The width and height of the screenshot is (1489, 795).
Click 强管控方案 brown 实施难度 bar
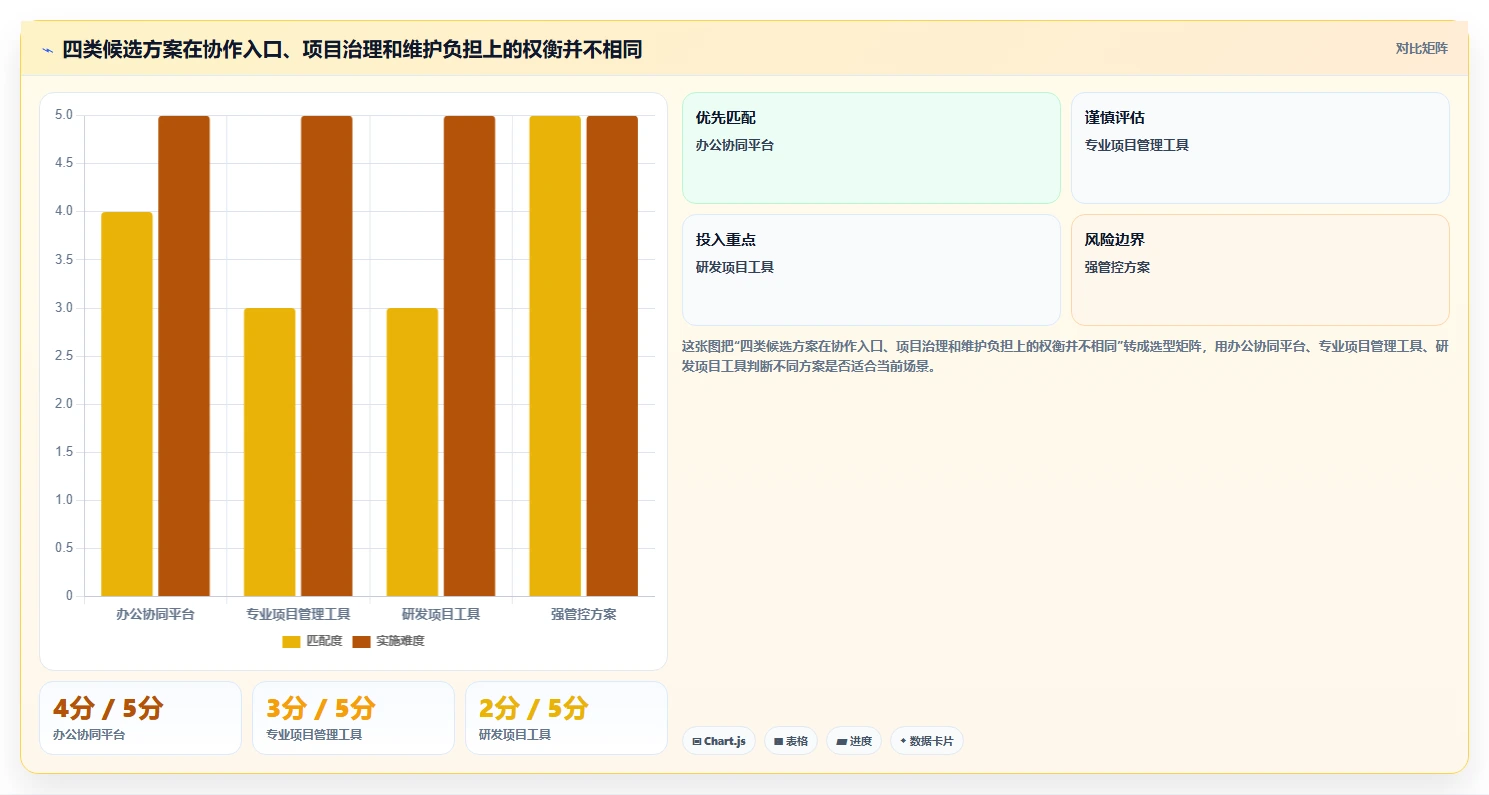[x=612, y=356]
